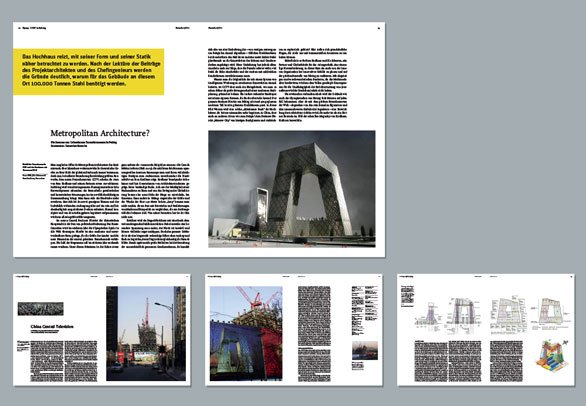Open the spread with architectural section drawings
This screenshot has width=586, height=406.
[486, 330]
